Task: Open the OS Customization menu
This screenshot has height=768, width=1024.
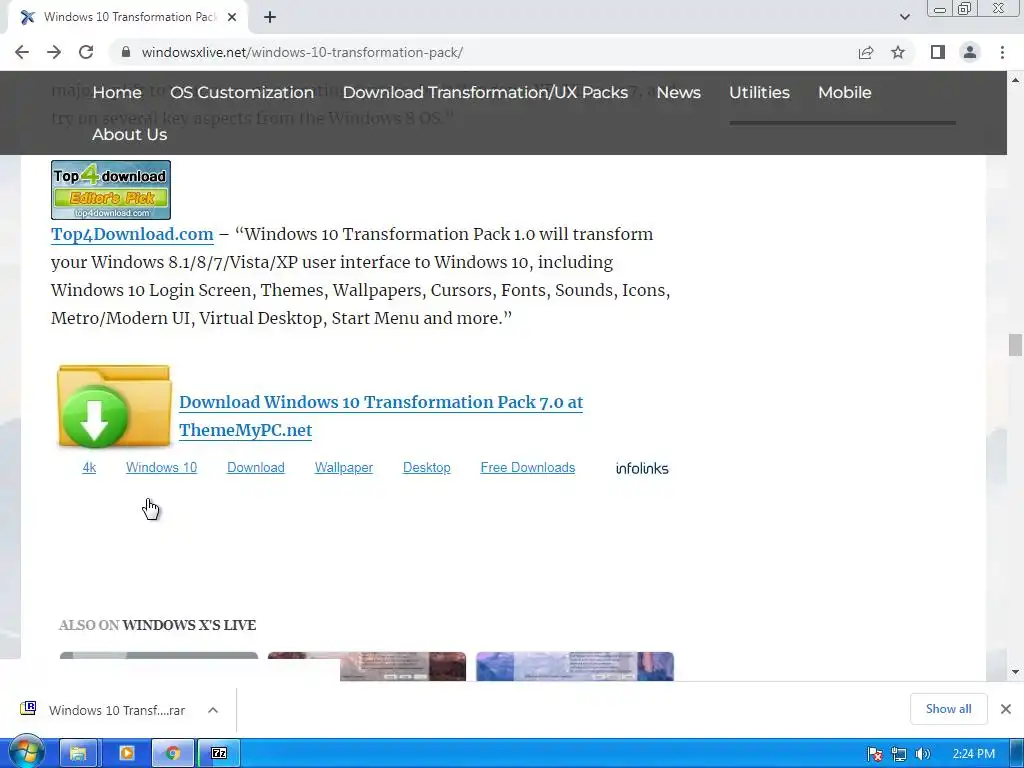Action: pyautogui.click(x=242, y=93)
